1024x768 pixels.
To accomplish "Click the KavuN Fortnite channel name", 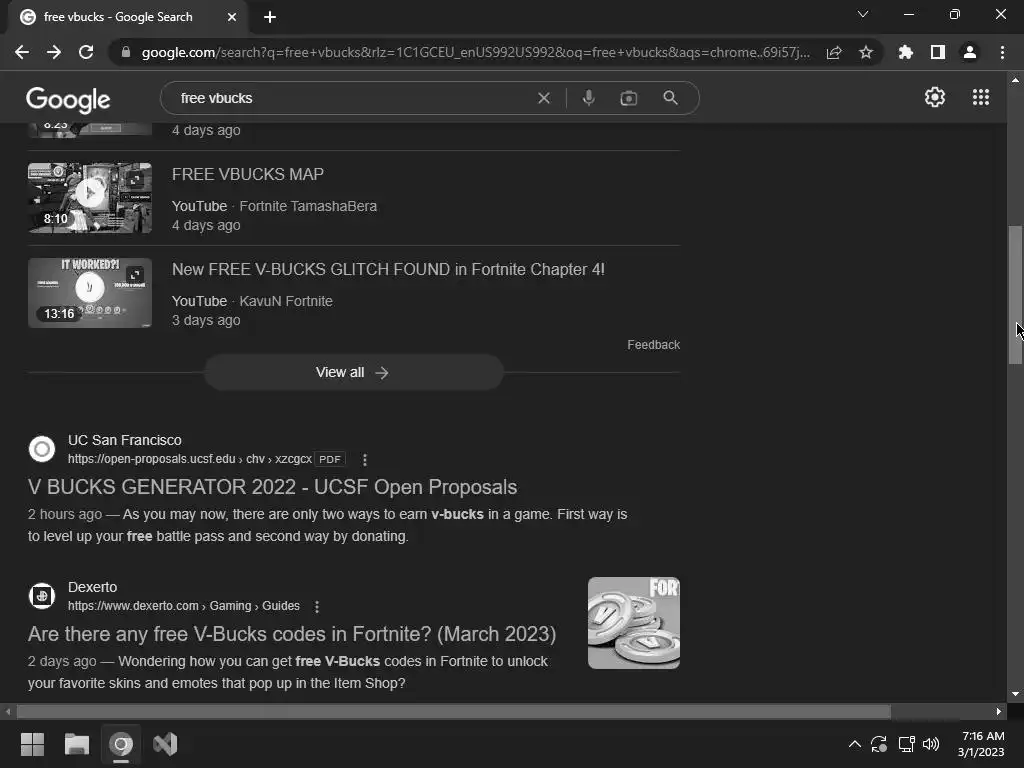I will 286,301.
